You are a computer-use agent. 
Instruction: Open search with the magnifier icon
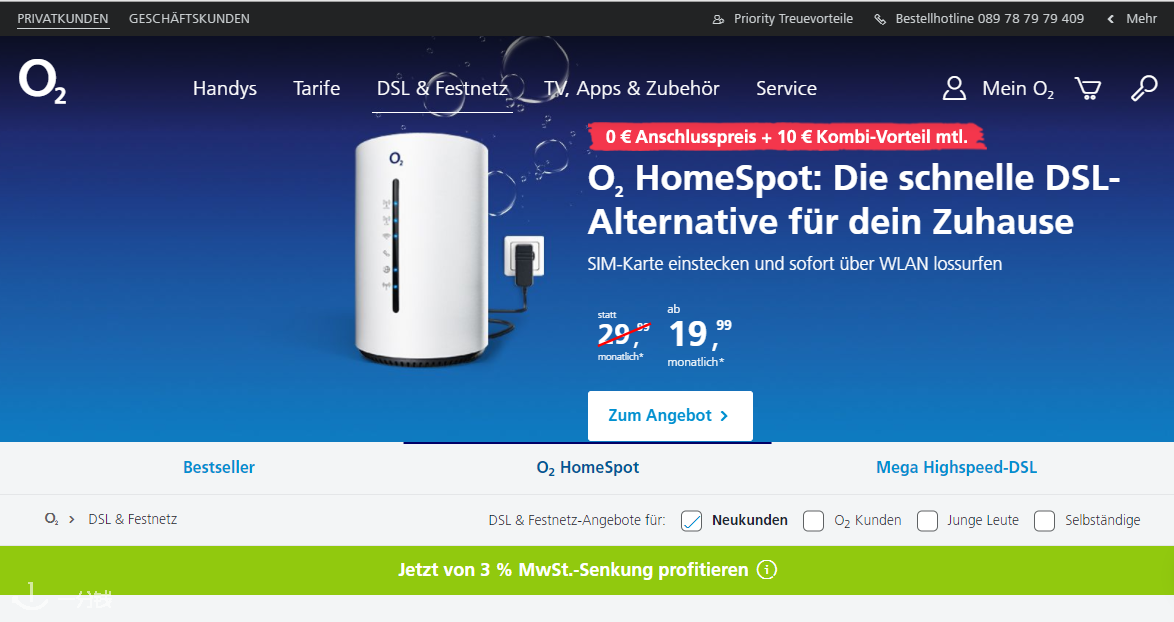1144,88
